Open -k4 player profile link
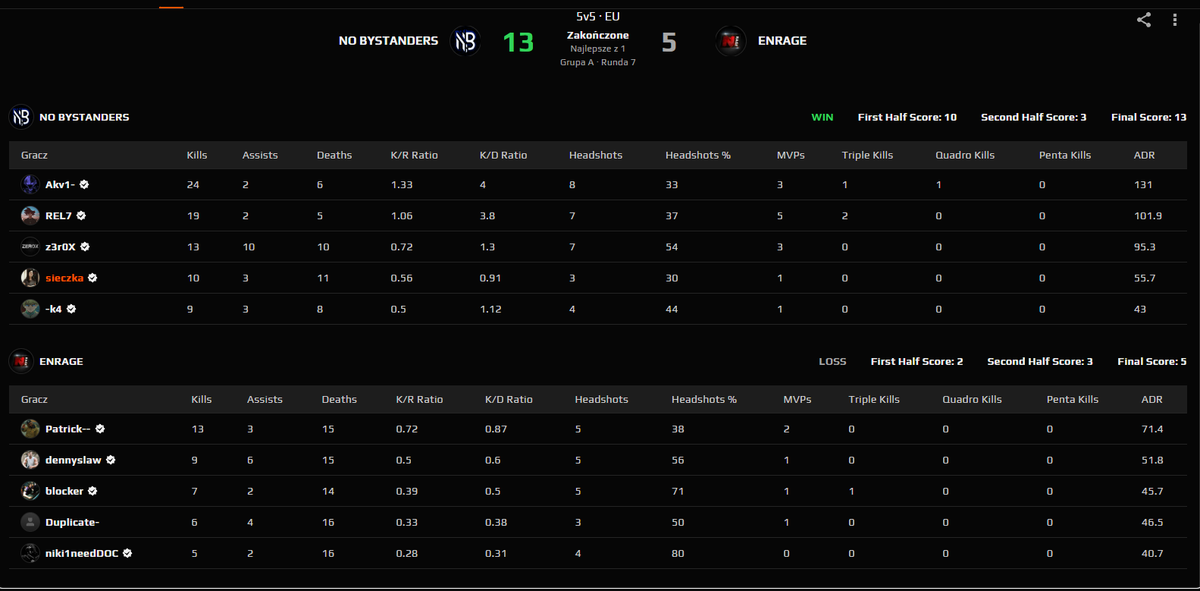Viewport: 1200px width, 591px height. [54, 309]
